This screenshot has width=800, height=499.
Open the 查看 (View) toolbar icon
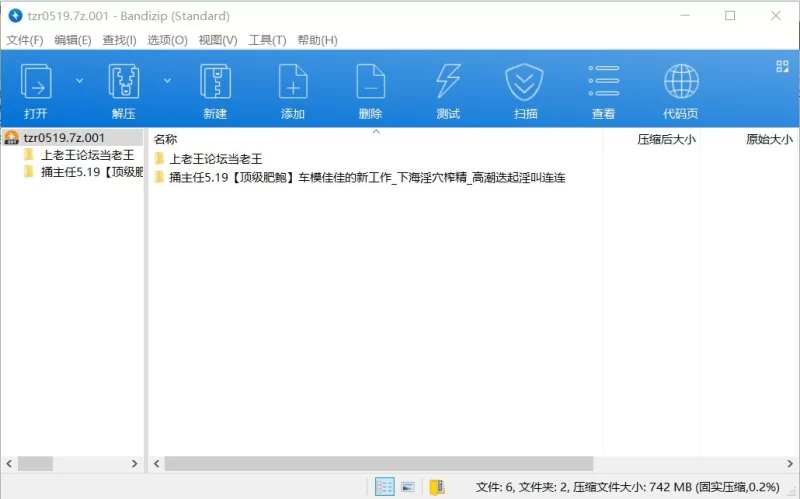click(603, 82)
